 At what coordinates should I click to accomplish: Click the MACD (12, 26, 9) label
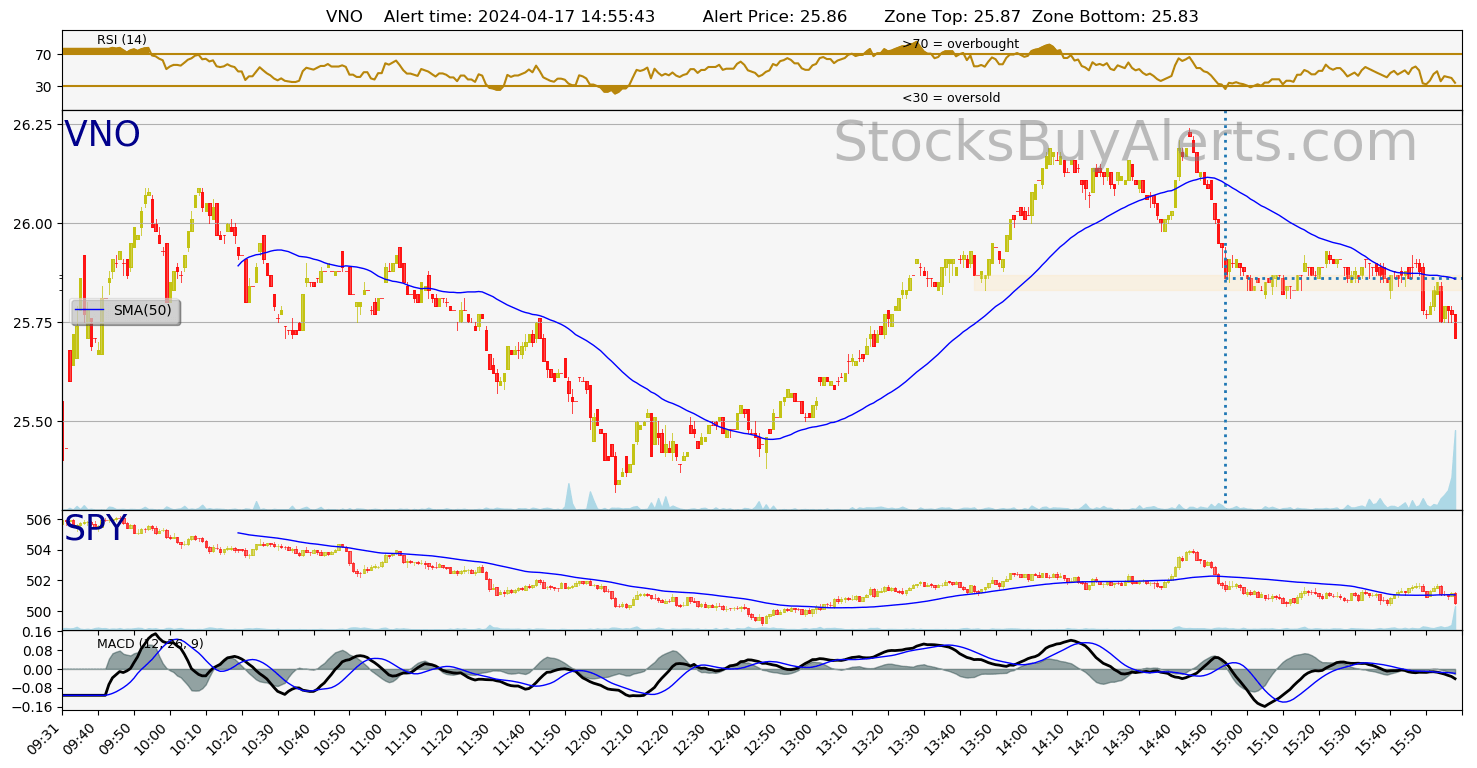(150, 644)
